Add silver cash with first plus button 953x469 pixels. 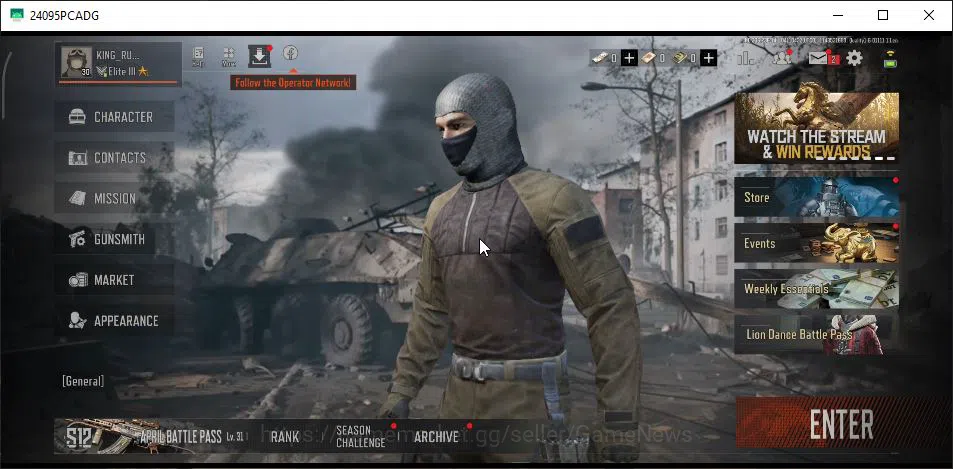pos(630,58)
